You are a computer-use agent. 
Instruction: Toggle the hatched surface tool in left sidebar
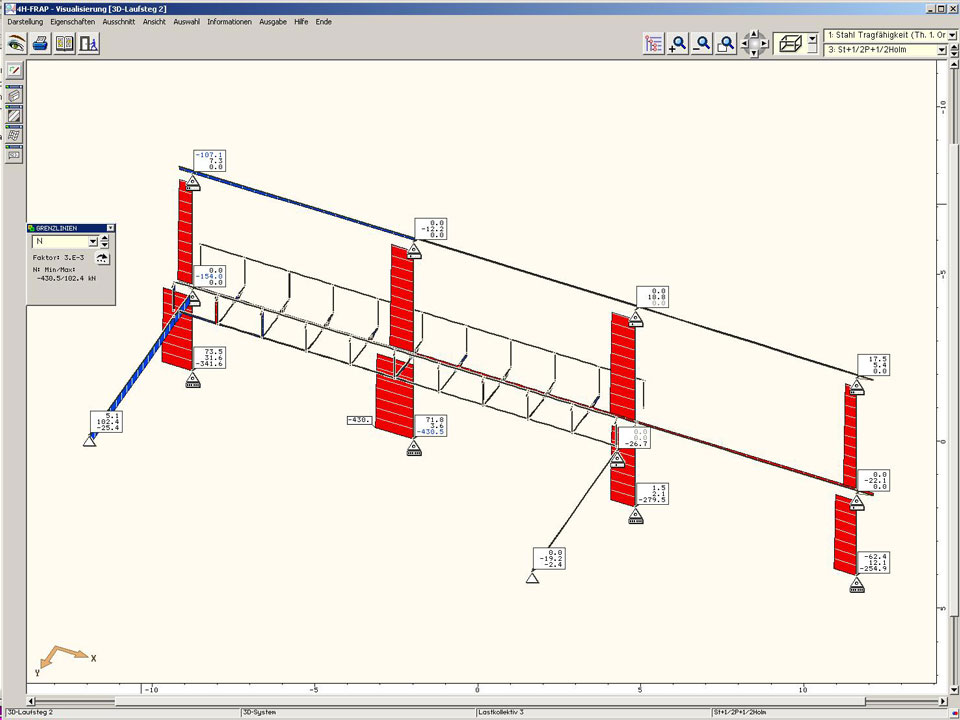tap(15, 115)
